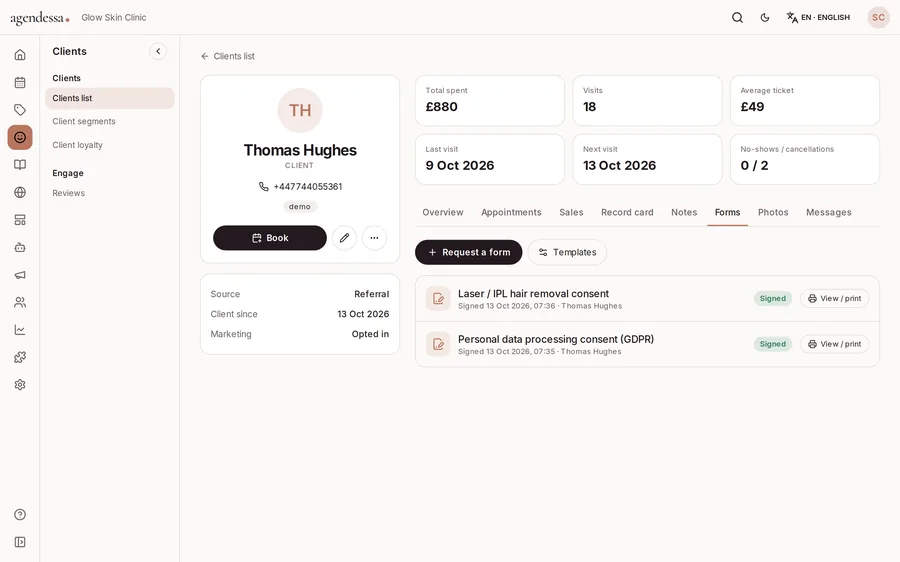The height and width of the screenshot is (562, 900).
Task: Open the calendar icon in sidebar
Action: coord(20,82)
